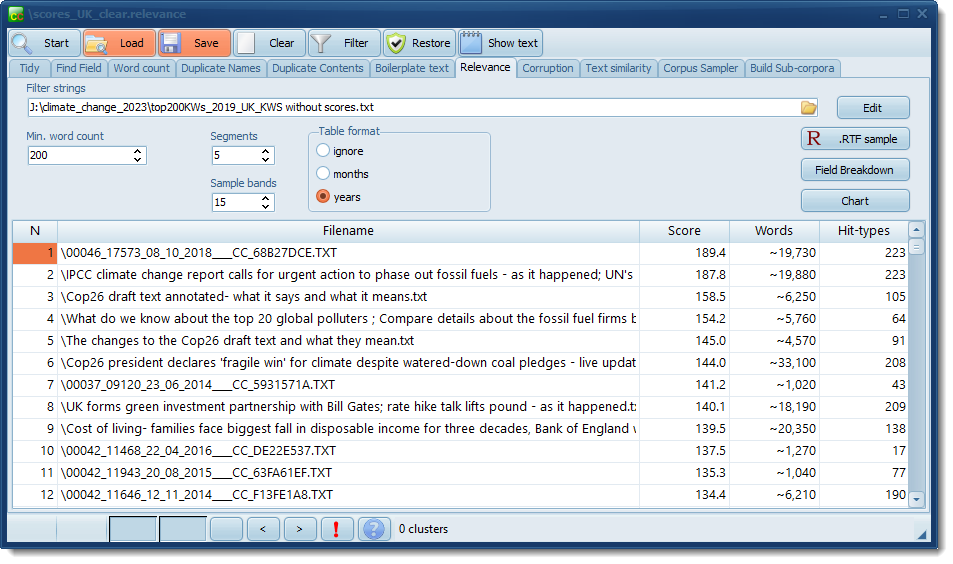
Task: Switch to the Corruption tab
Action: click(x=548, y=68)
